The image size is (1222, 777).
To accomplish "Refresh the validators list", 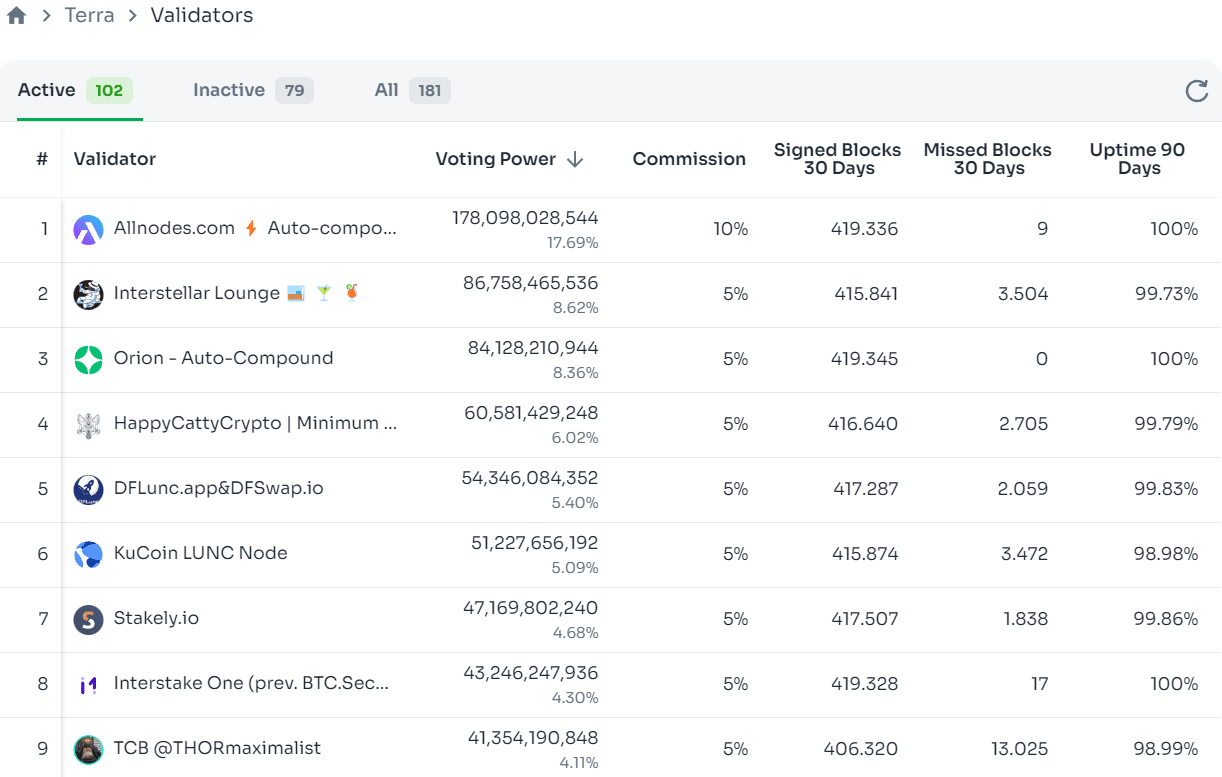I will pyautogui.click(x=1196, y=91).
